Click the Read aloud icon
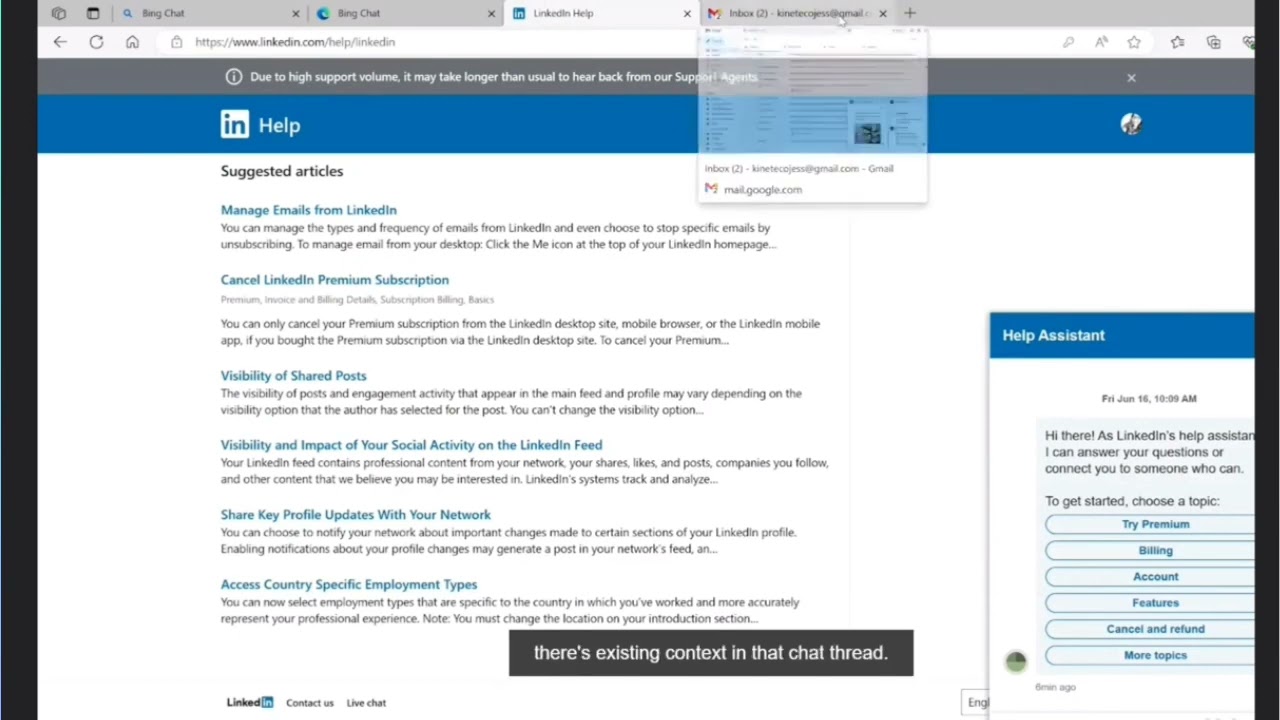The image size is (1280, 720). click(x=1101, y=42)
